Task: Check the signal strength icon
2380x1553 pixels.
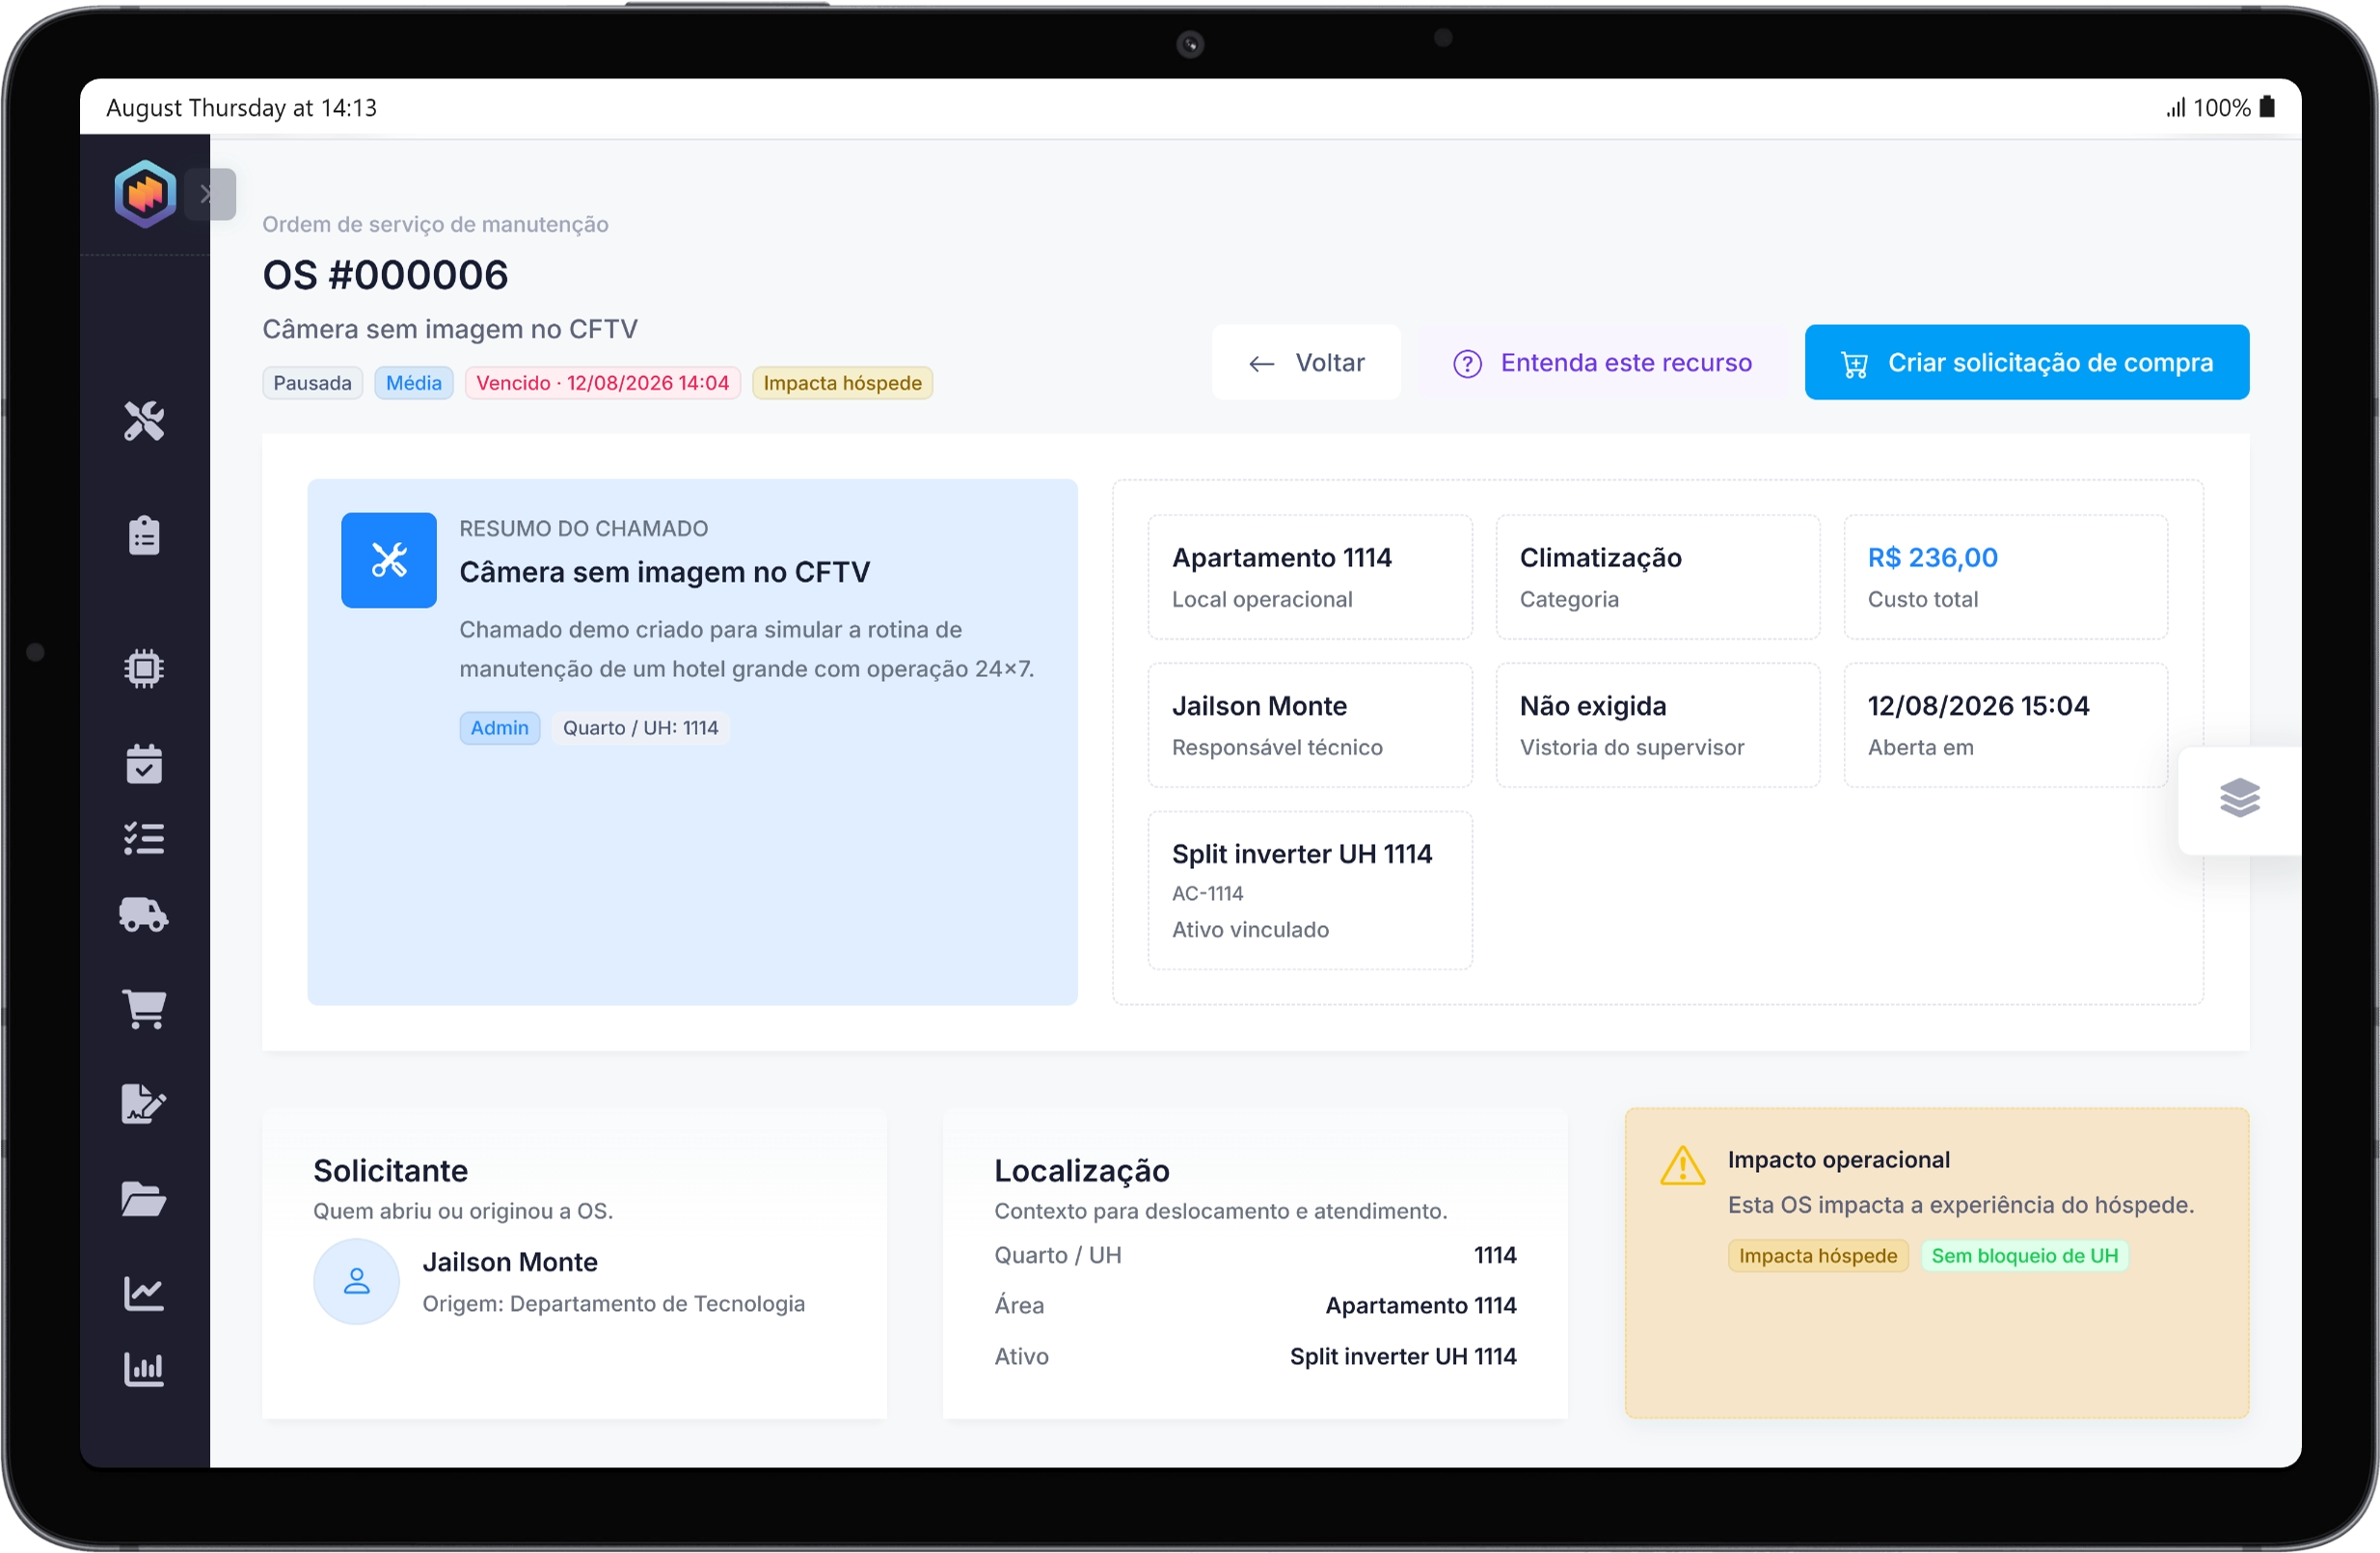Action: 2176,107
